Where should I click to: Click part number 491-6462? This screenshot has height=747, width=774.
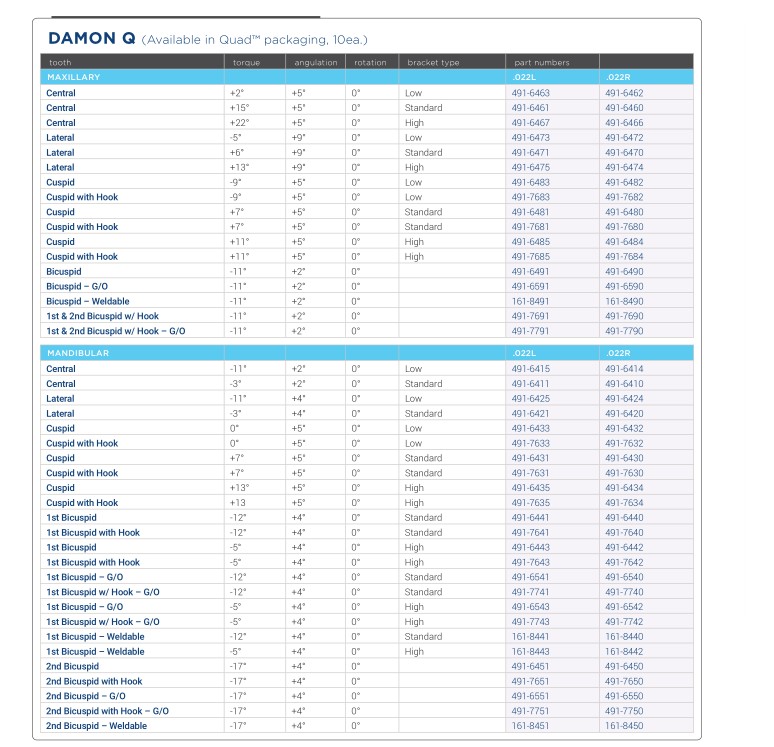pyautogui.click(x=624, y=93)
